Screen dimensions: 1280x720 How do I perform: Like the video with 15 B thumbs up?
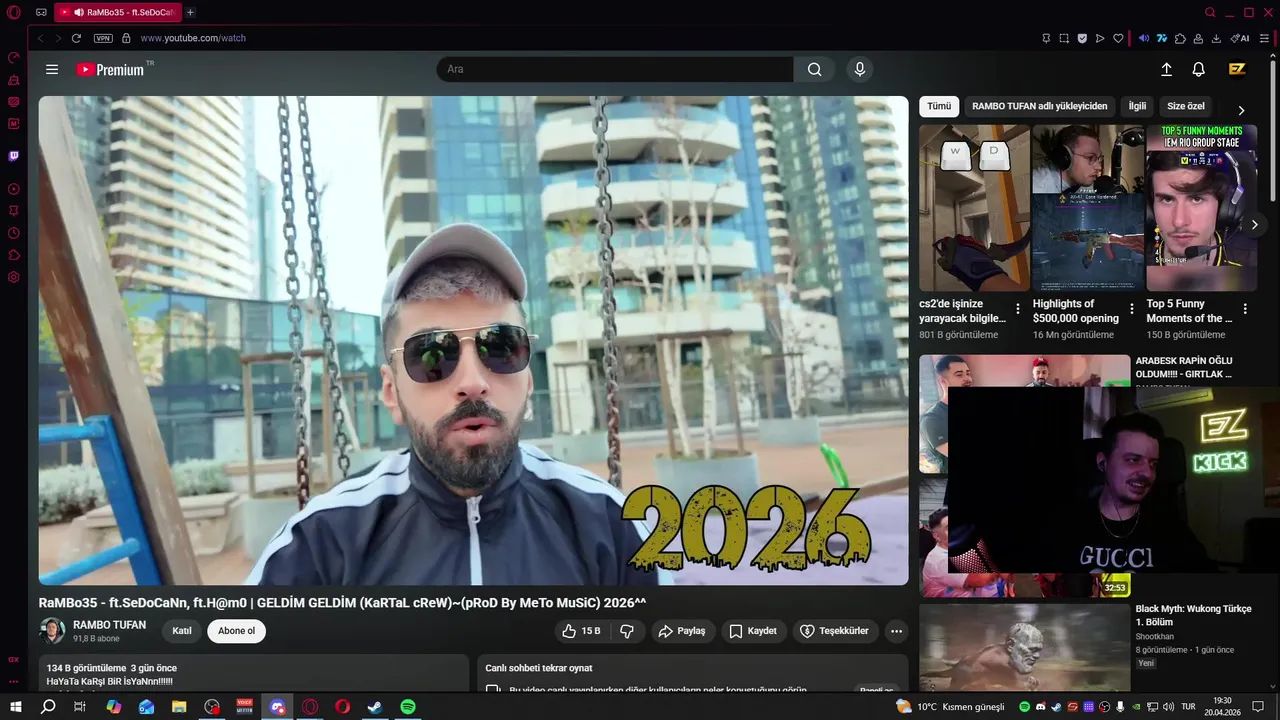click(581, 631)
